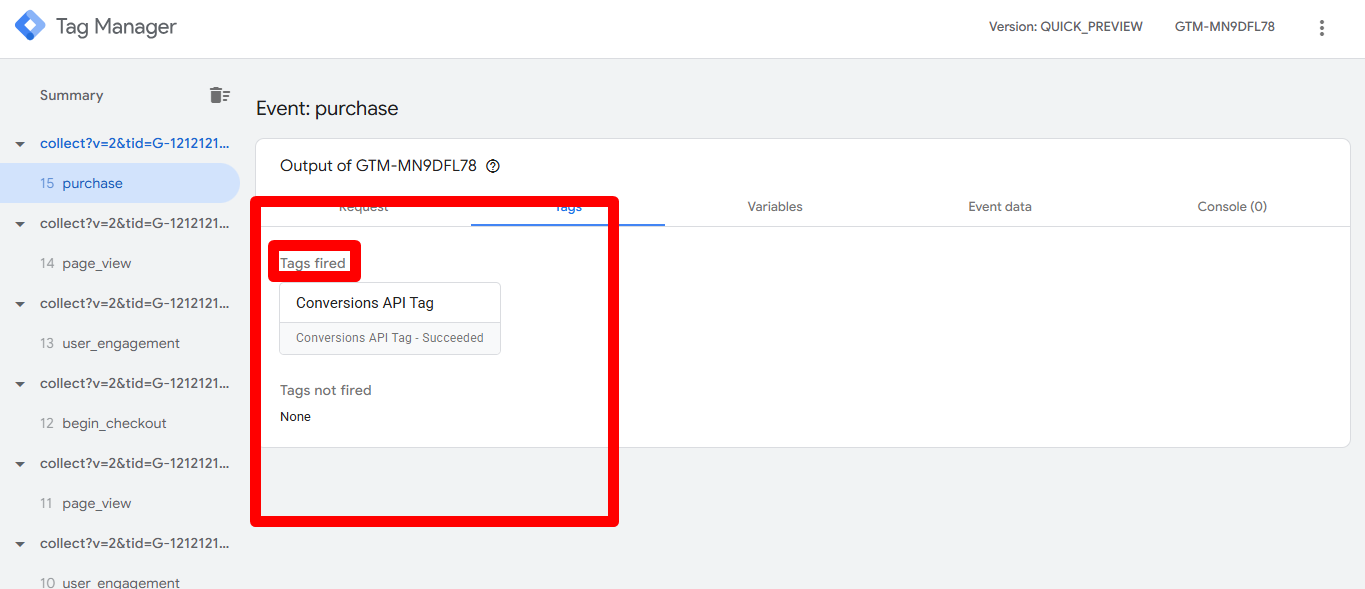
Task: Open the three-dot overflow menu
Action: tap(1322, 27)
